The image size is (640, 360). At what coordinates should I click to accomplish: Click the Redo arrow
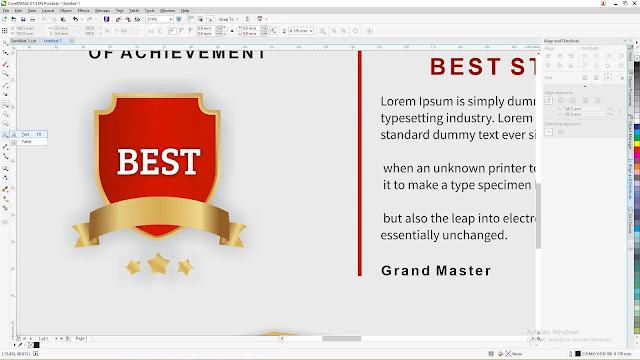(89, 19)
